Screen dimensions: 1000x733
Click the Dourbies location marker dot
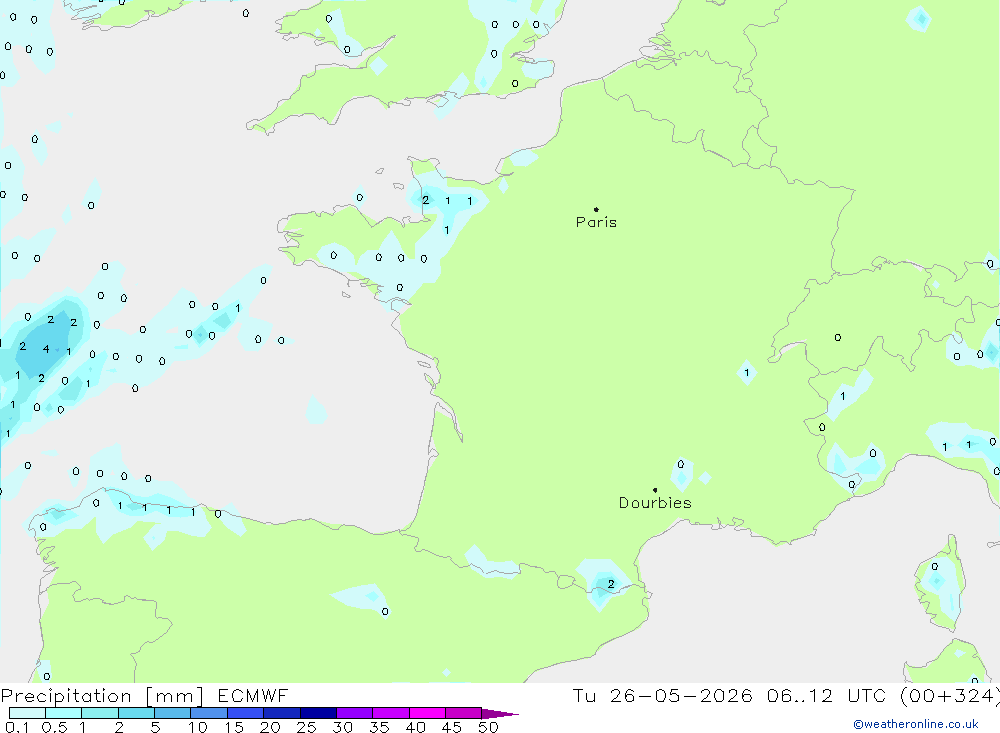tap(655, 490)
